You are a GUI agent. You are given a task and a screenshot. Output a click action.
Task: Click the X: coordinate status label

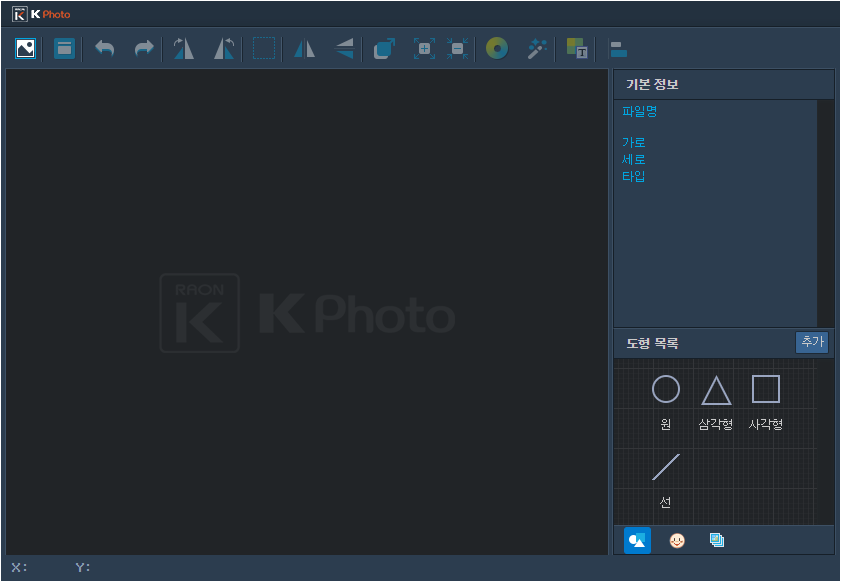click(20, 568)
